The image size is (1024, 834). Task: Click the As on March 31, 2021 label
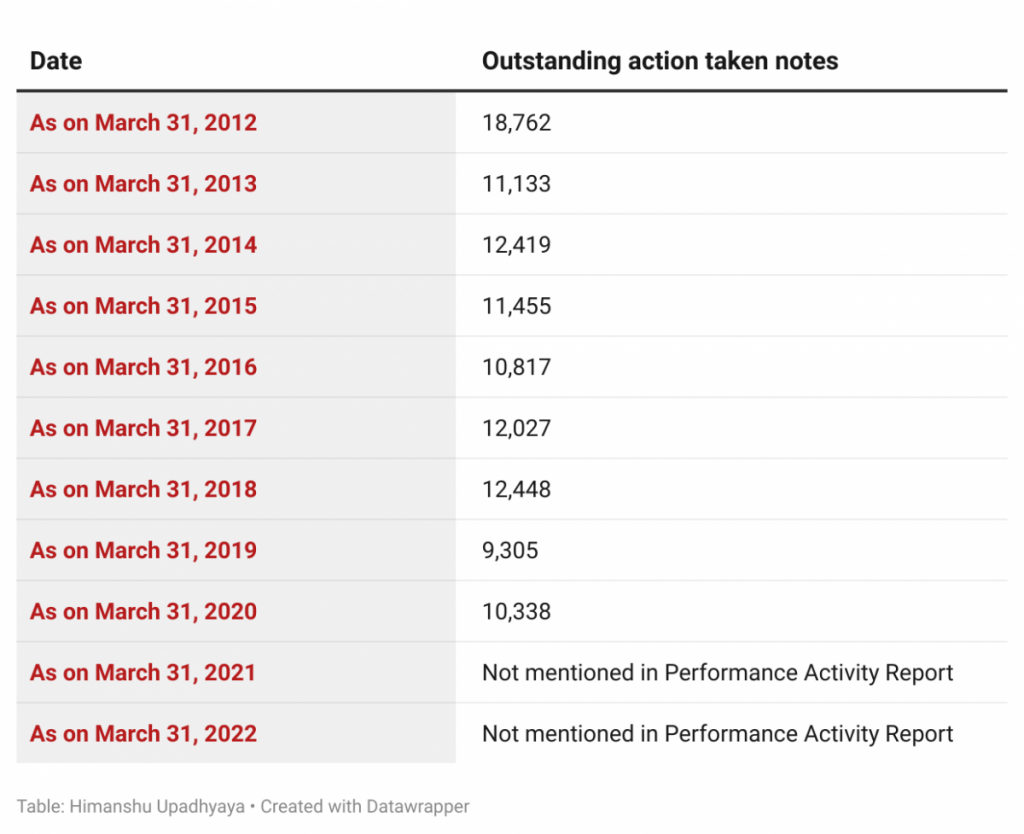point(143,672)
